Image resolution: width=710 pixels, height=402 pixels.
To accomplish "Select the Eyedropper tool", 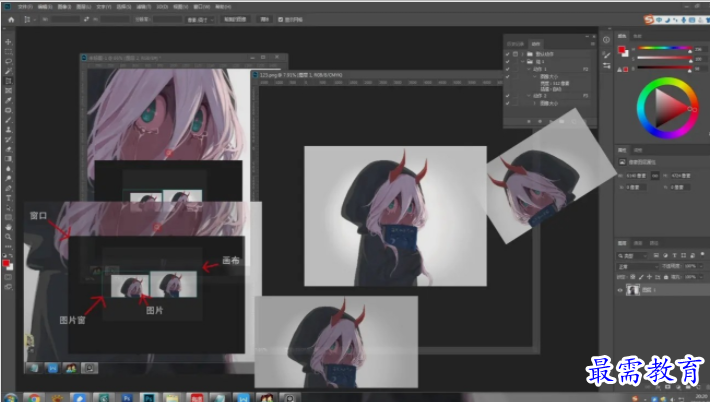I will (8, 100).
